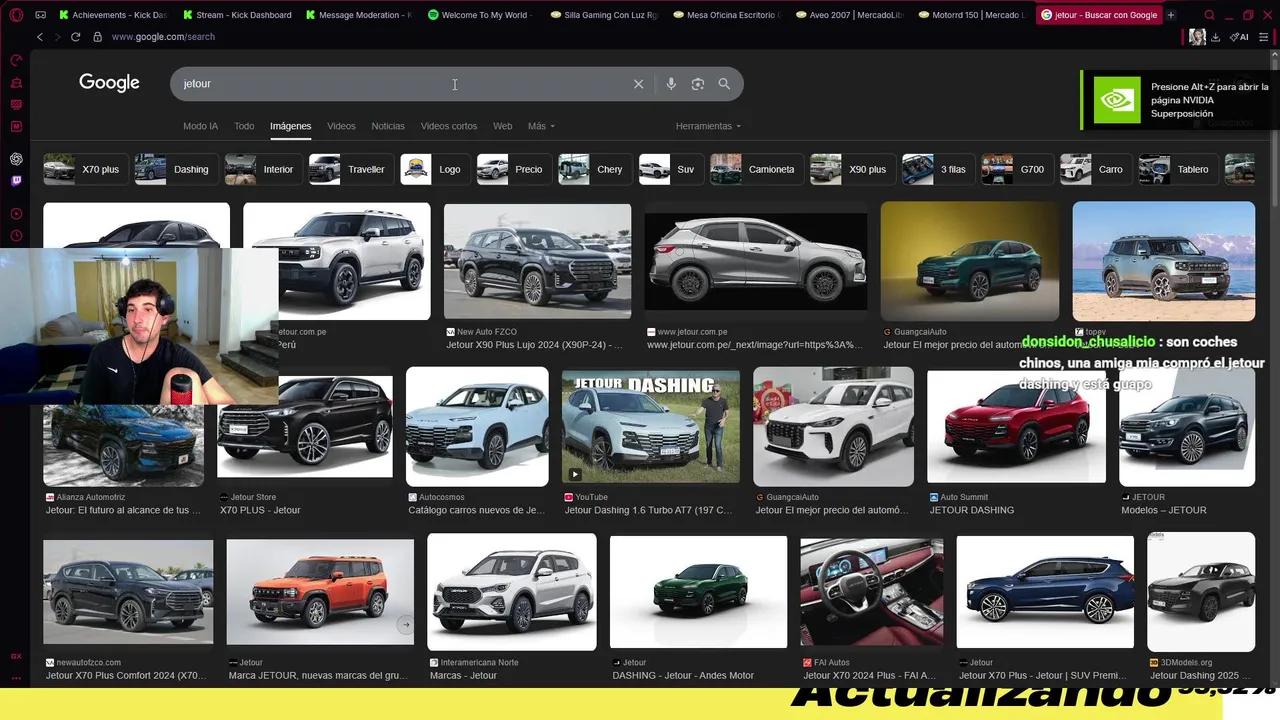Image resolution: width=1280 pixels, height=720 pixels.
Task: Open the Easy Setup menu icon
Action: [1265, 37]
